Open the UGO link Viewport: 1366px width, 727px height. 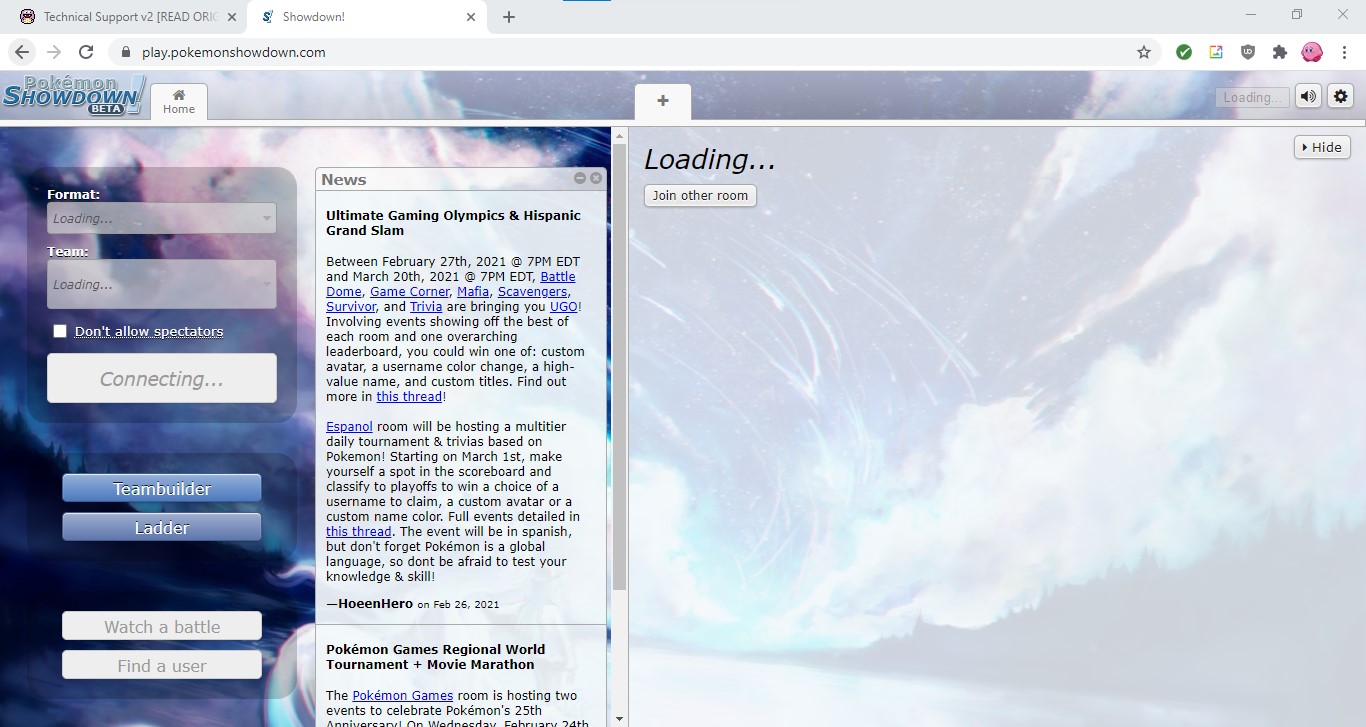click(563, 307)
